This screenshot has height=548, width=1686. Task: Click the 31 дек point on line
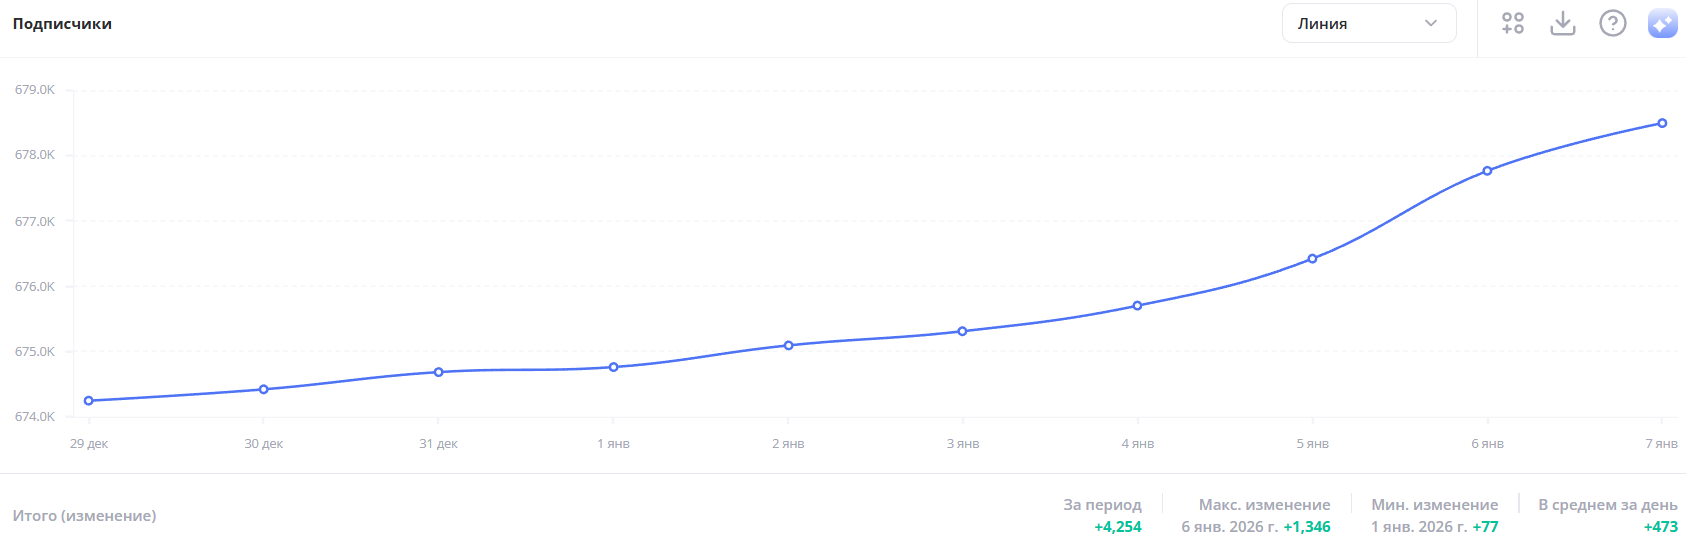click(x=439, y=372)
